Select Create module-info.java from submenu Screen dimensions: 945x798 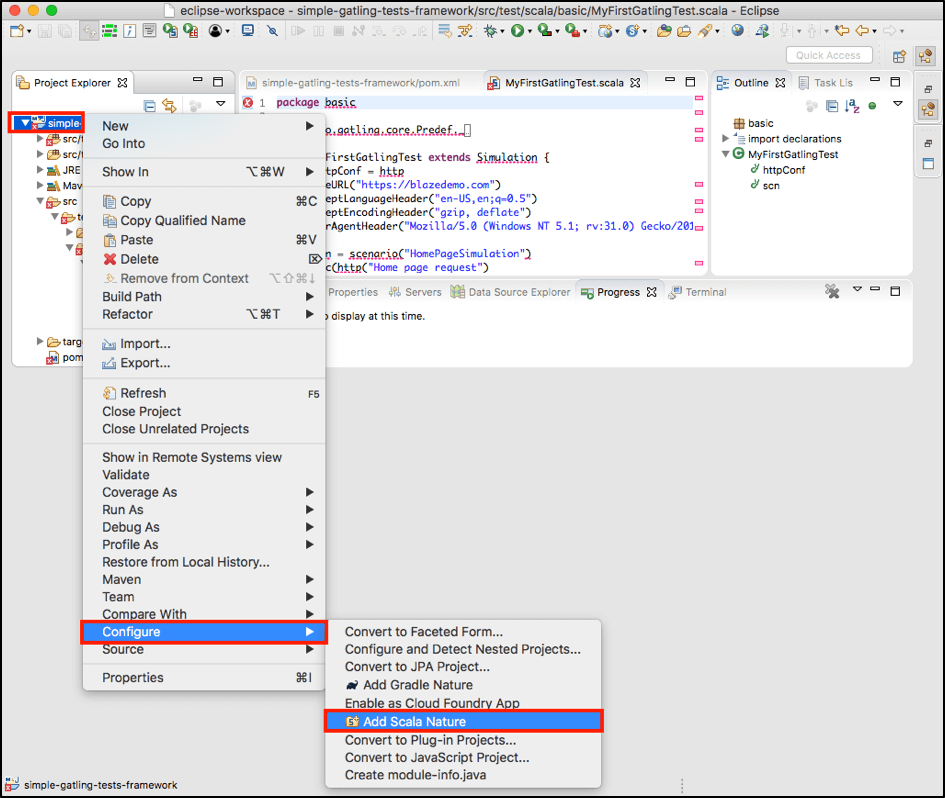(463, 775)
